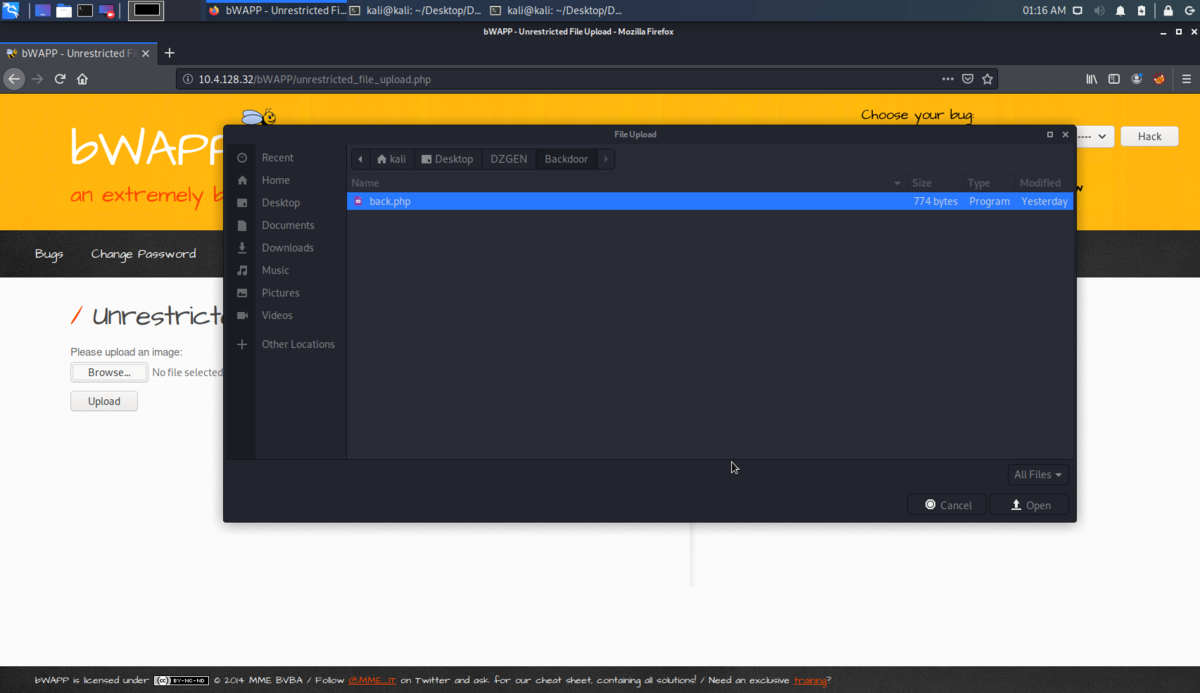Click the Save to Pocket icon
This screenshot has width=1200, height=693.
[968, 79]
